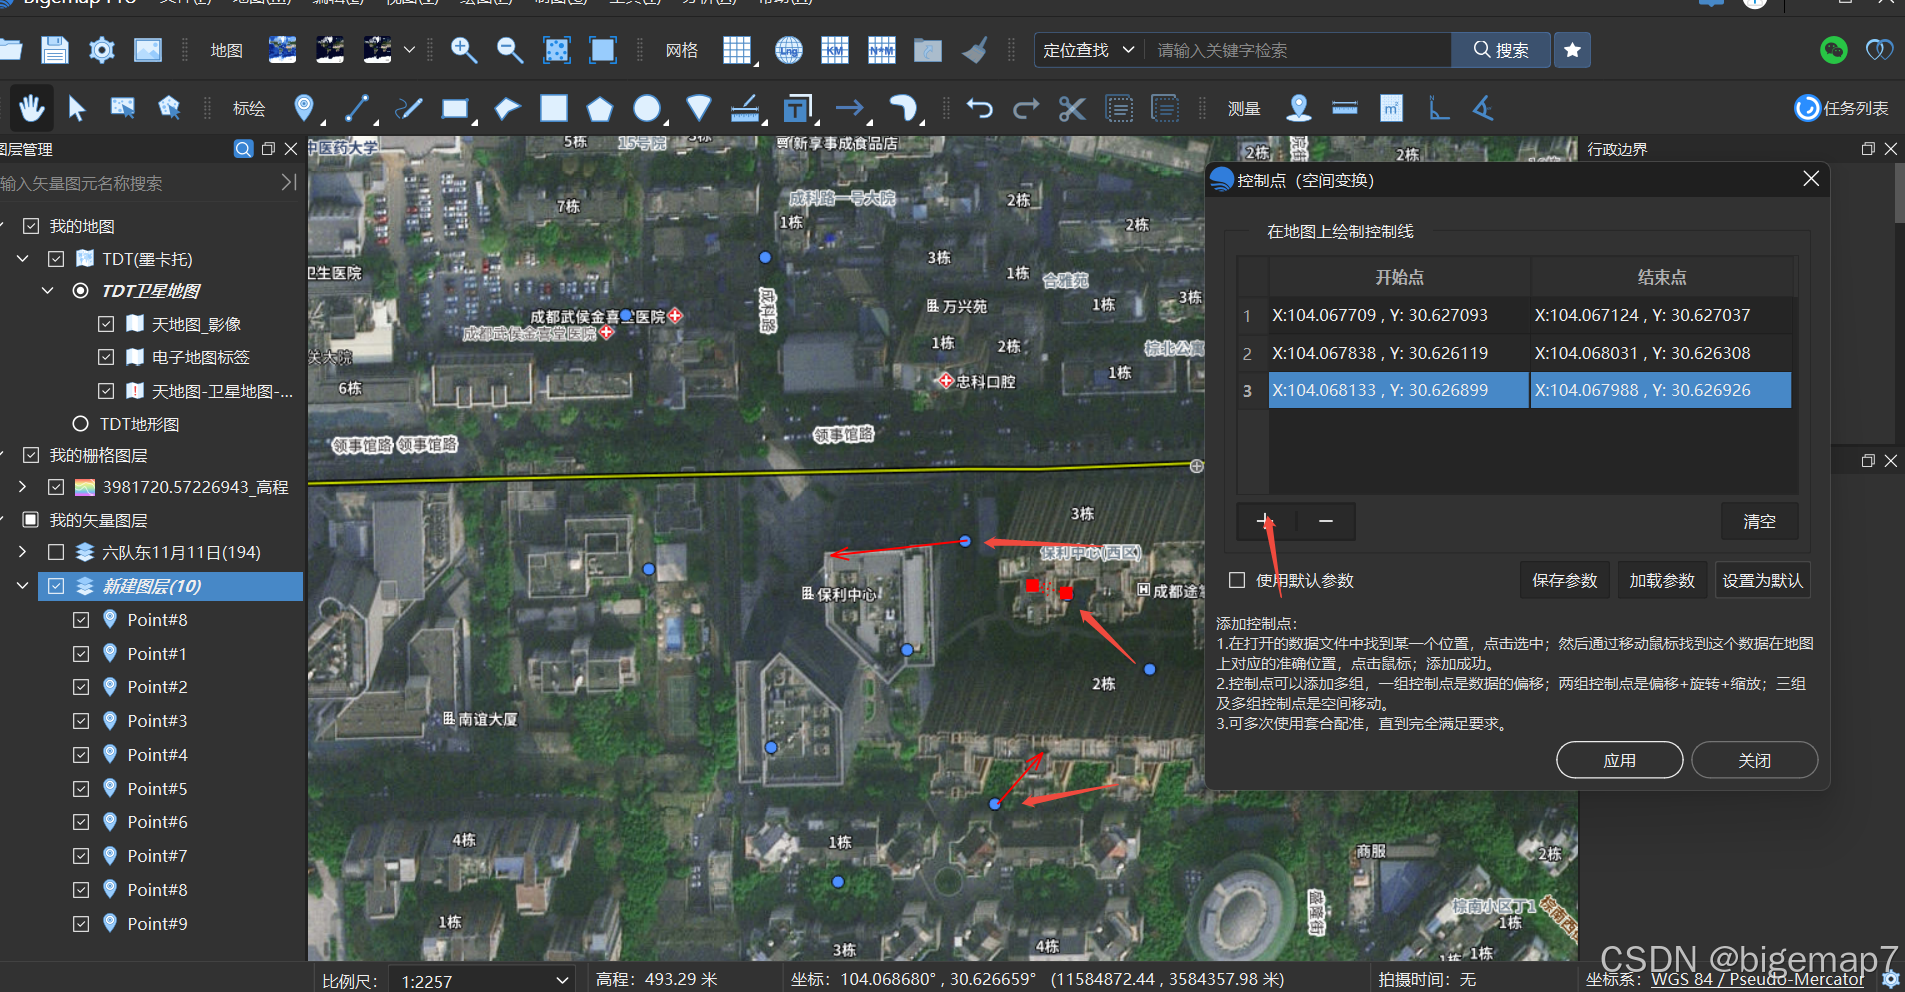1905x992 pixels.
Task: Toggle 六队东11月11日(194) layer checkbox
Action: pos(56,552)
